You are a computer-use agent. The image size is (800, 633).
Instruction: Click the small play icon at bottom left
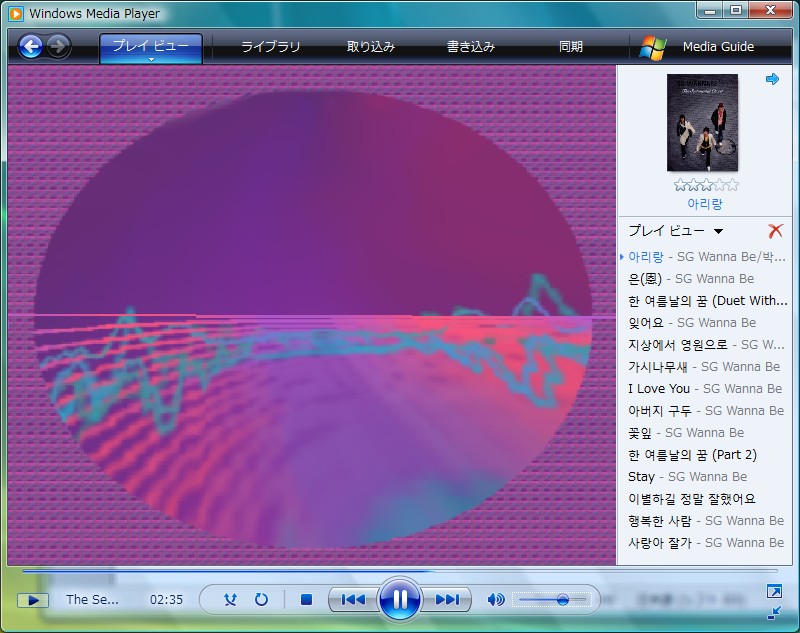[33, 600]
